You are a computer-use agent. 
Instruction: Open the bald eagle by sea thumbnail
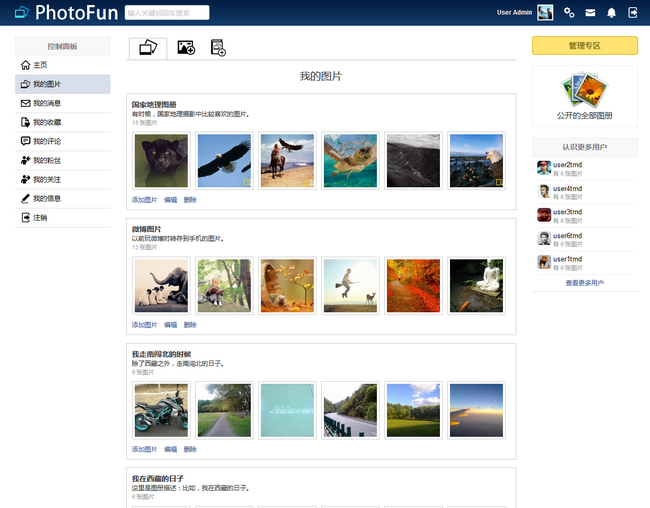476,161
